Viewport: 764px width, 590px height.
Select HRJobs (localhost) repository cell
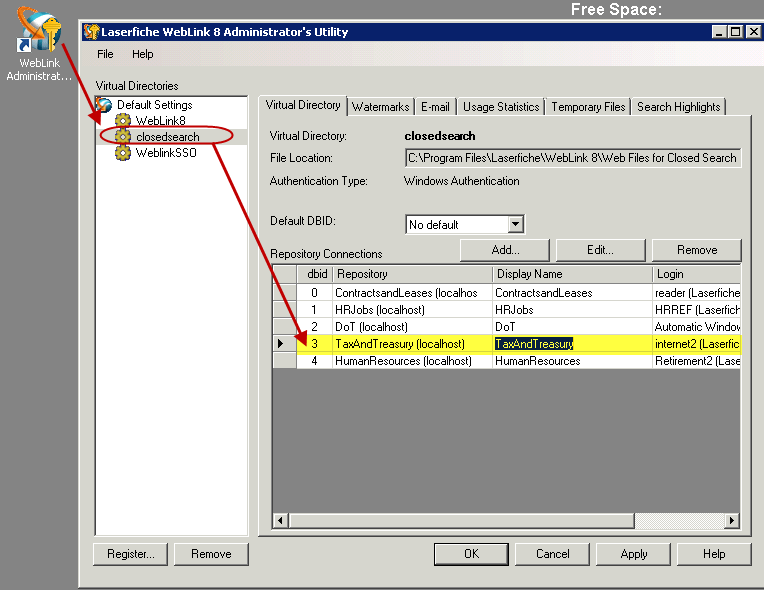click(413, 310)
